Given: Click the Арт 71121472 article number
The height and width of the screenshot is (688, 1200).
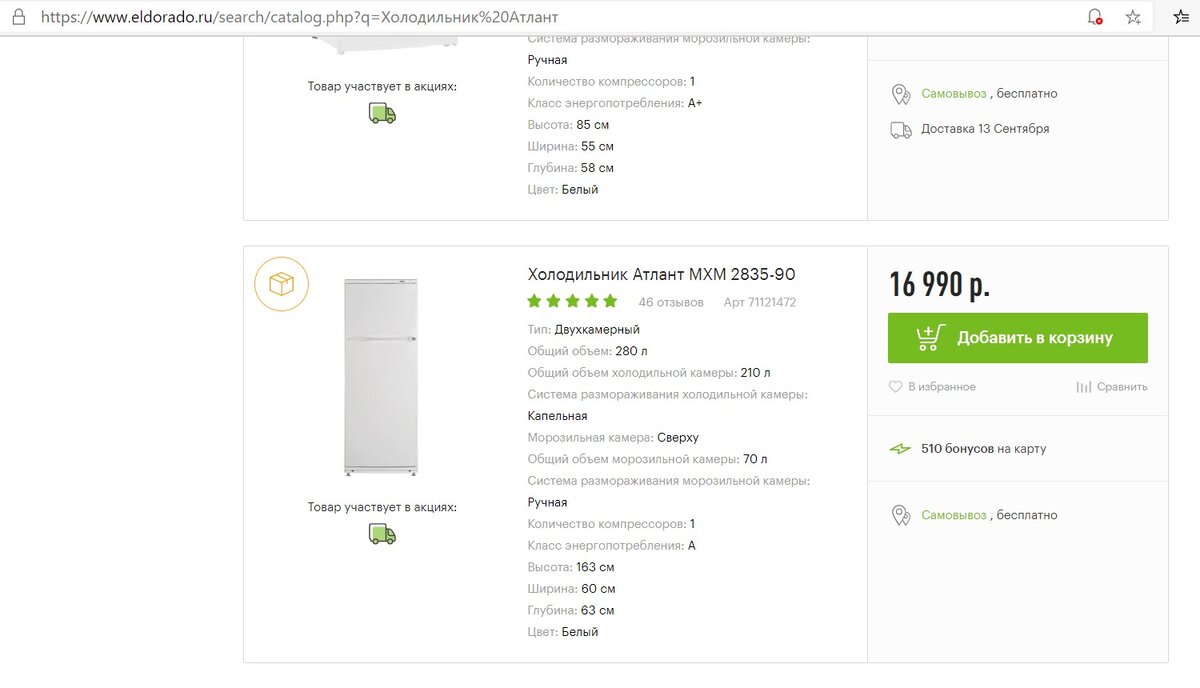Looking at the screenshot, I should (760, 302).
